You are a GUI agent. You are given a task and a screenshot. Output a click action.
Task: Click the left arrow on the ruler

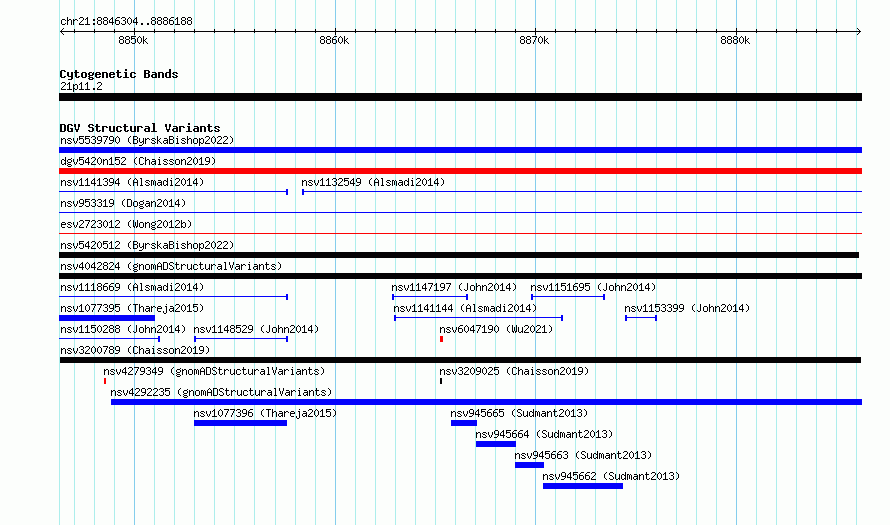coord(62,32)
